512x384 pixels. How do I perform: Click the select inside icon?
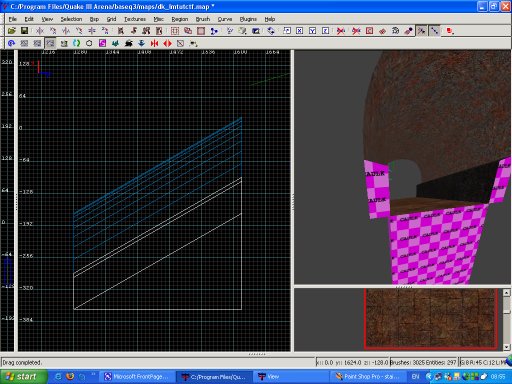pyautogui.click(x=159, y=31)
